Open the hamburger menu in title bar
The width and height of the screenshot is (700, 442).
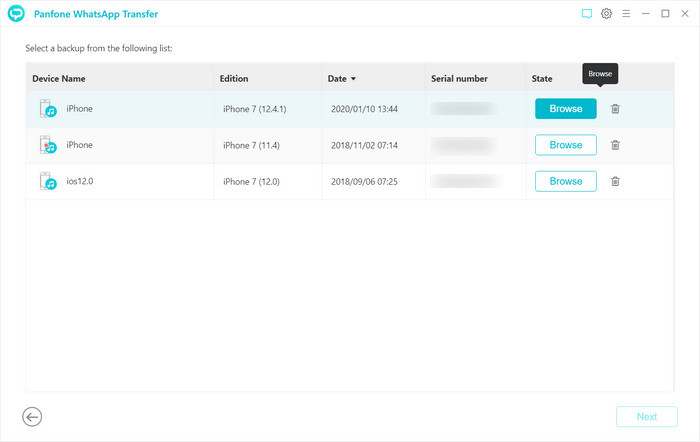[x=626, y=14]
